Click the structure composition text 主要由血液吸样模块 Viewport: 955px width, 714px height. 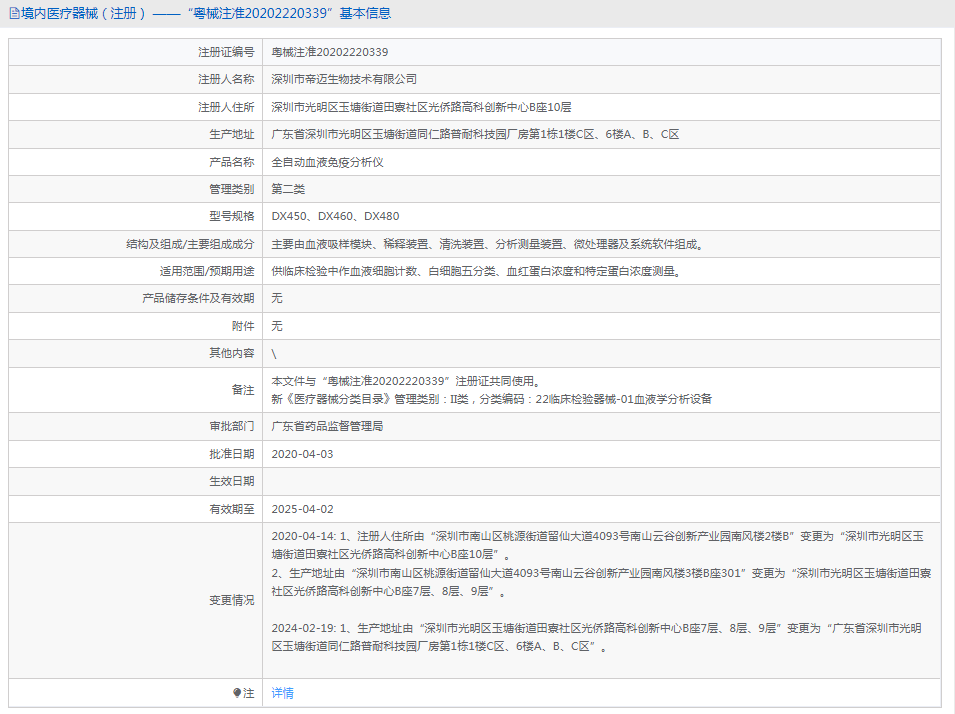pyautogui.click(x=489, y=244)
